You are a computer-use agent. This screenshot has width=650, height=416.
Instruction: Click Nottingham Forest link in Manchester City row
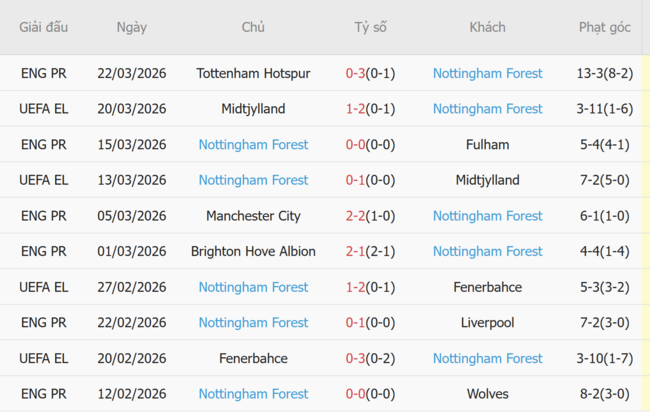point(487,216)
